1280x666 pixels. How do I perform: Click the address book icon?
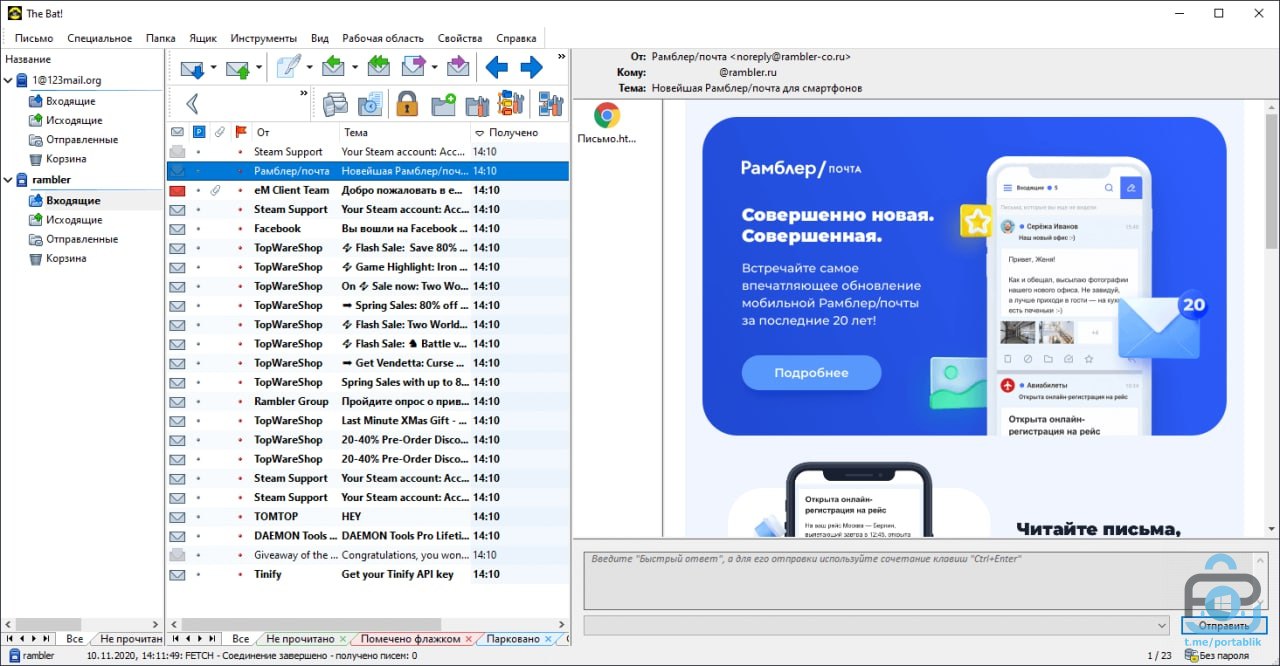click(334, 103)
